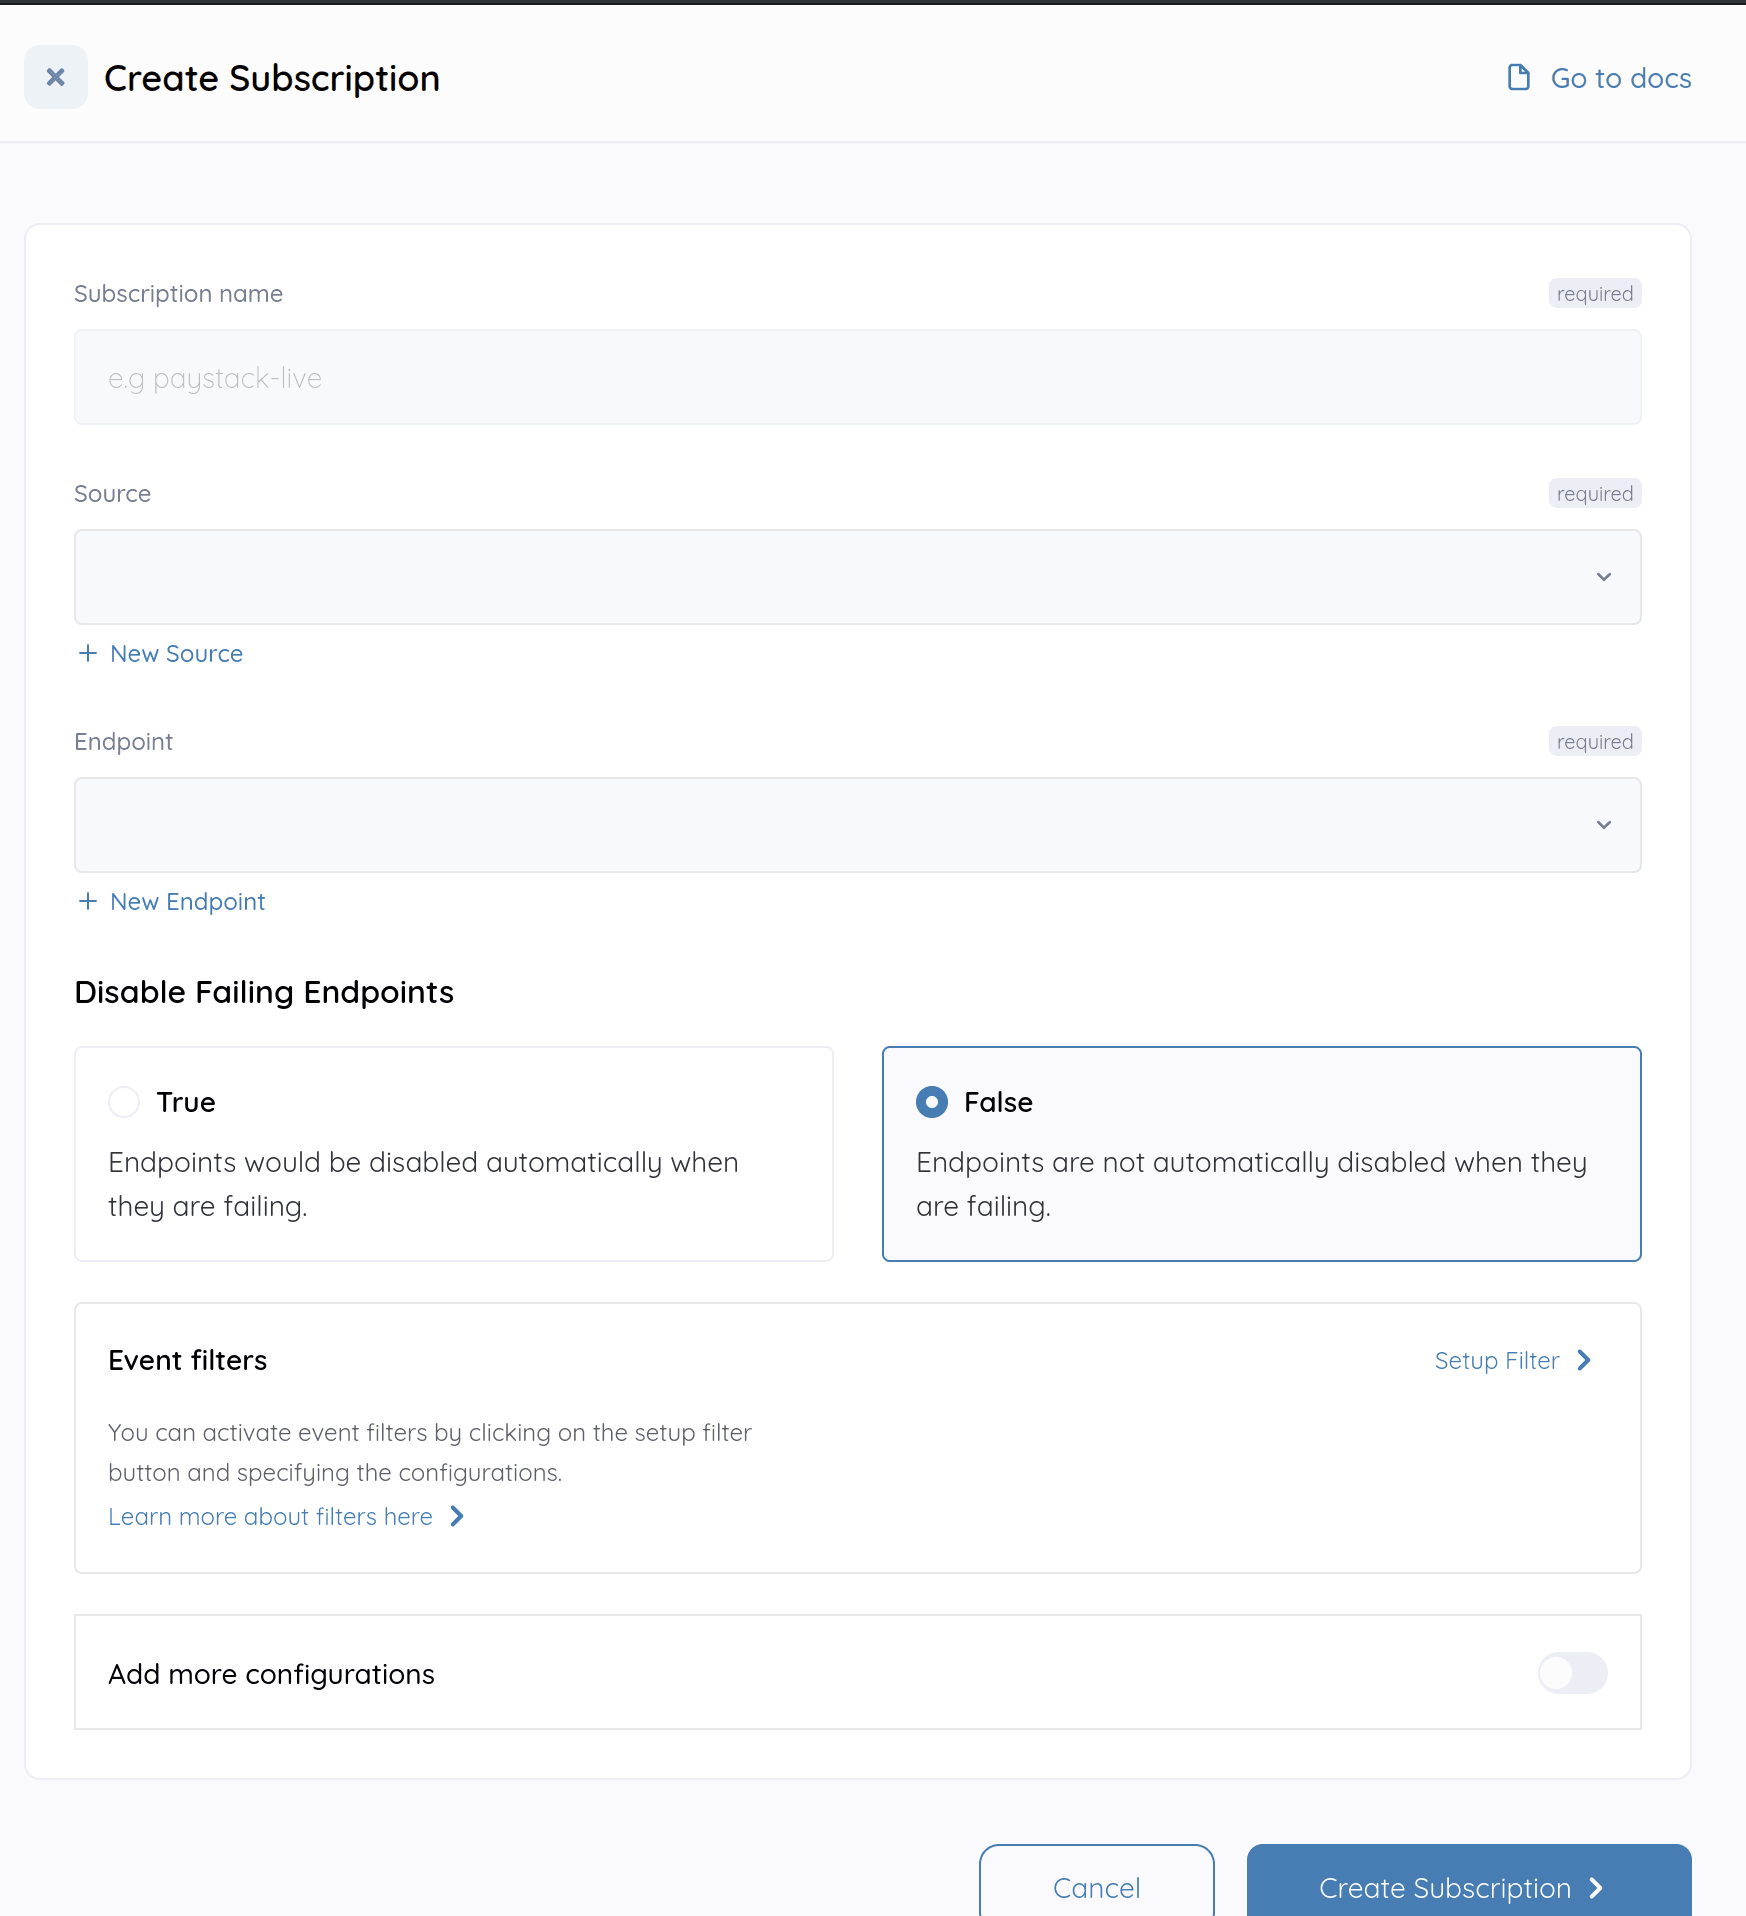This screenshot has width=1746, height=1916.
Task: Click the plus icon next to New Source
Action: coord(88,653)
